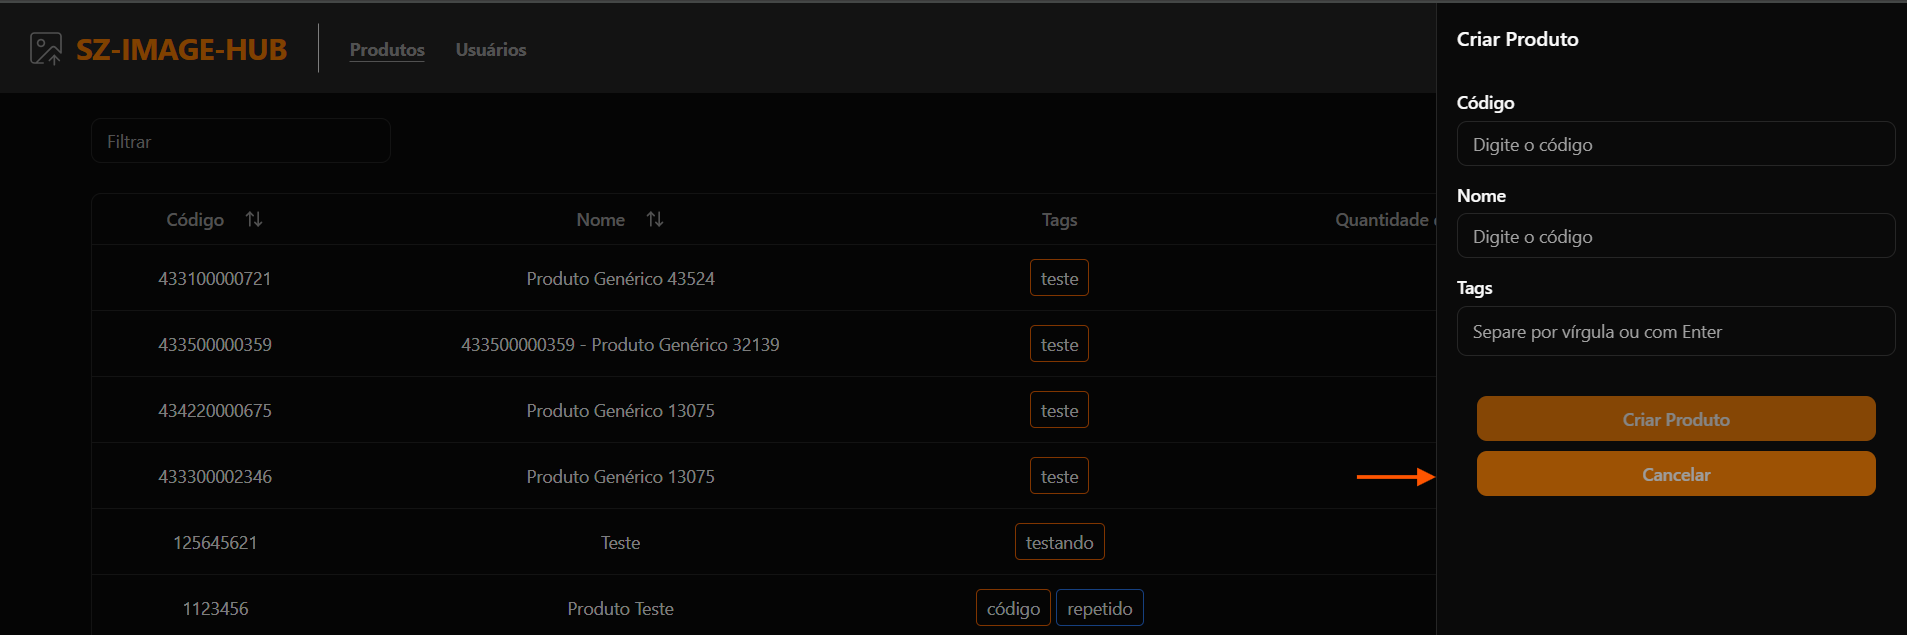Click the SZ-IMAGE-HUB logo icon
This screenshot has height=635, width=1907.
click(46, 49)
